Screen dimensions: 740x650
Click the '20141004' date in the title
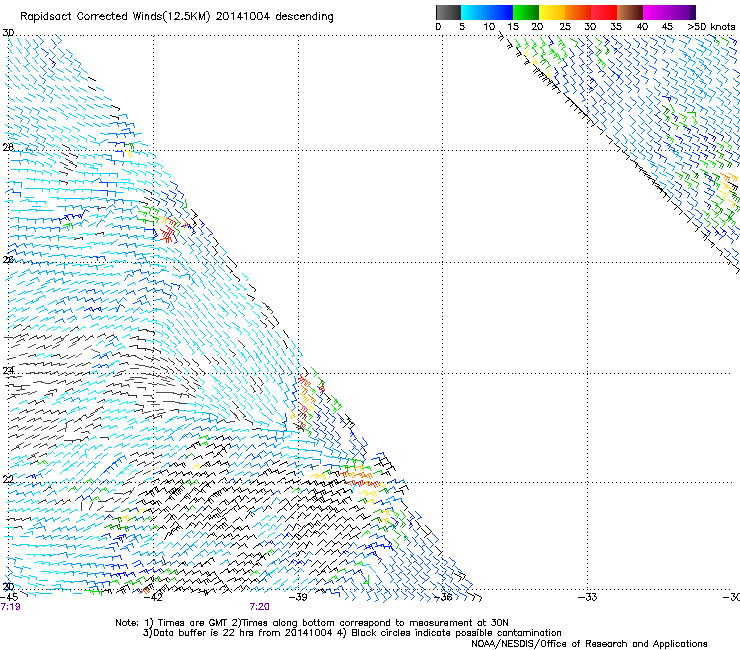[243, 17]
